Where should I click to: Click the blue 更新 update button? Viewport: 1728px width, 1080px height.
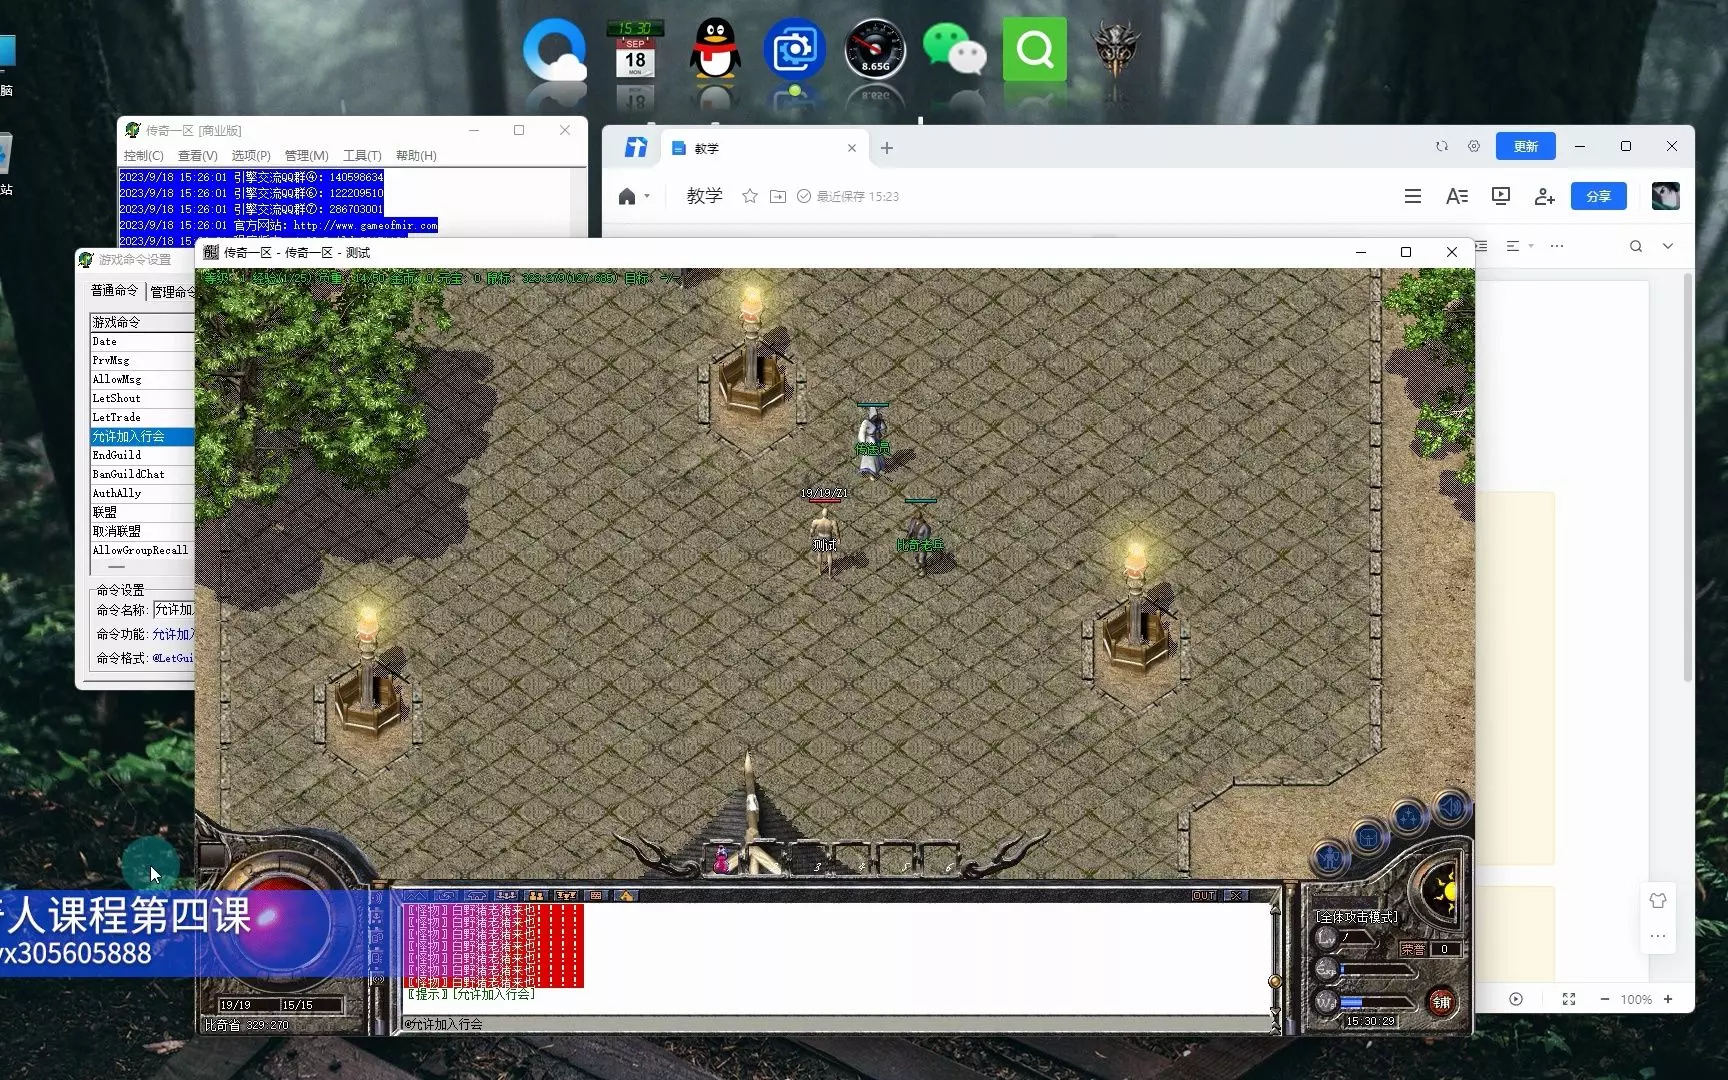coord(1526,146)
